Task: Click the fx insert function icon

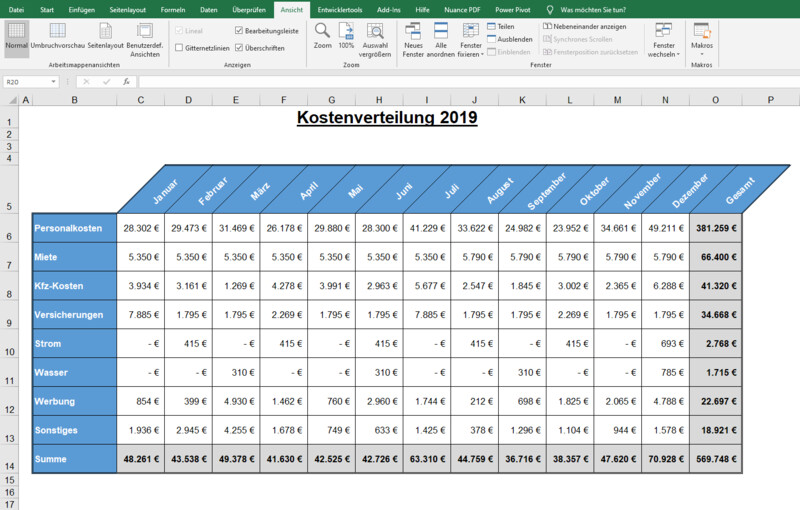Action: (x=126, y=82)
